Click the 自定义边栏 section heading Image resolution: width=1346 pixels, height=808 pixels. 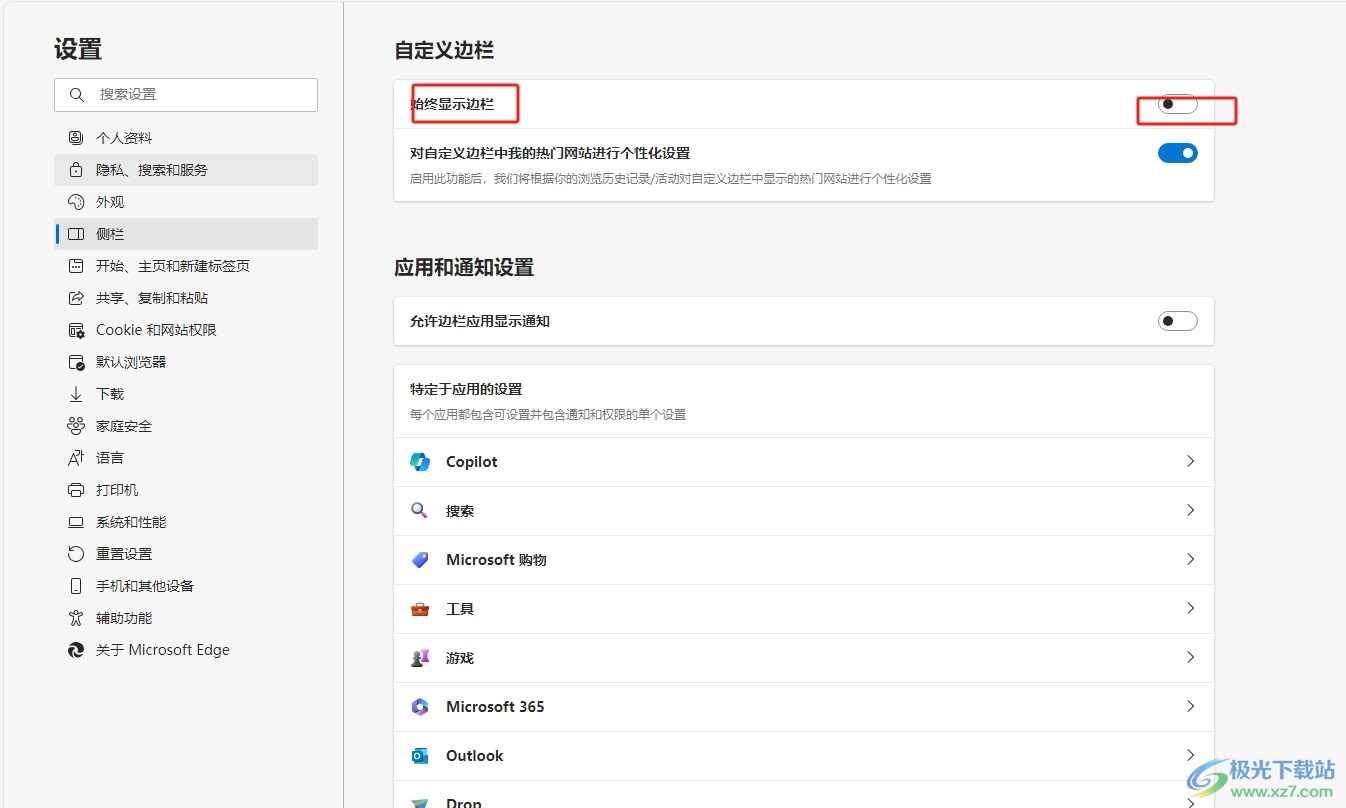coord(444,49)
